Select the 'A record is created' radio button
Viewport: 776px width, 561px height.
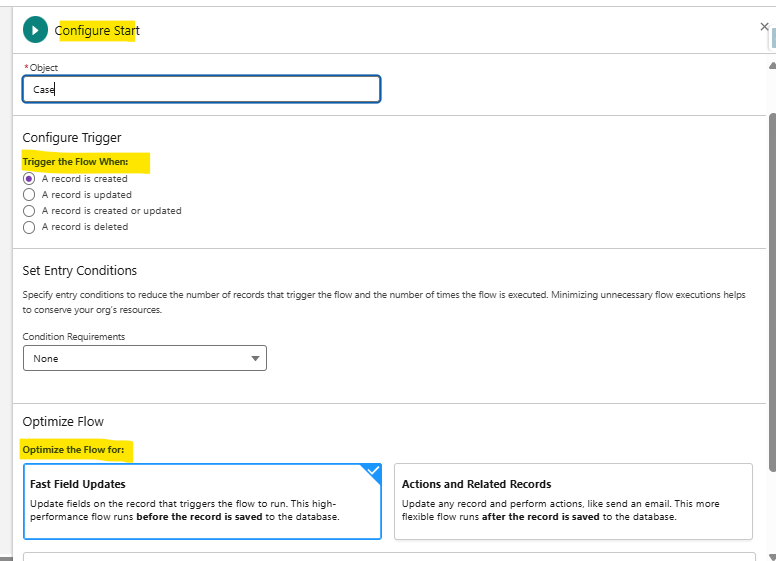pyautogui.click(x=29, y=179)
